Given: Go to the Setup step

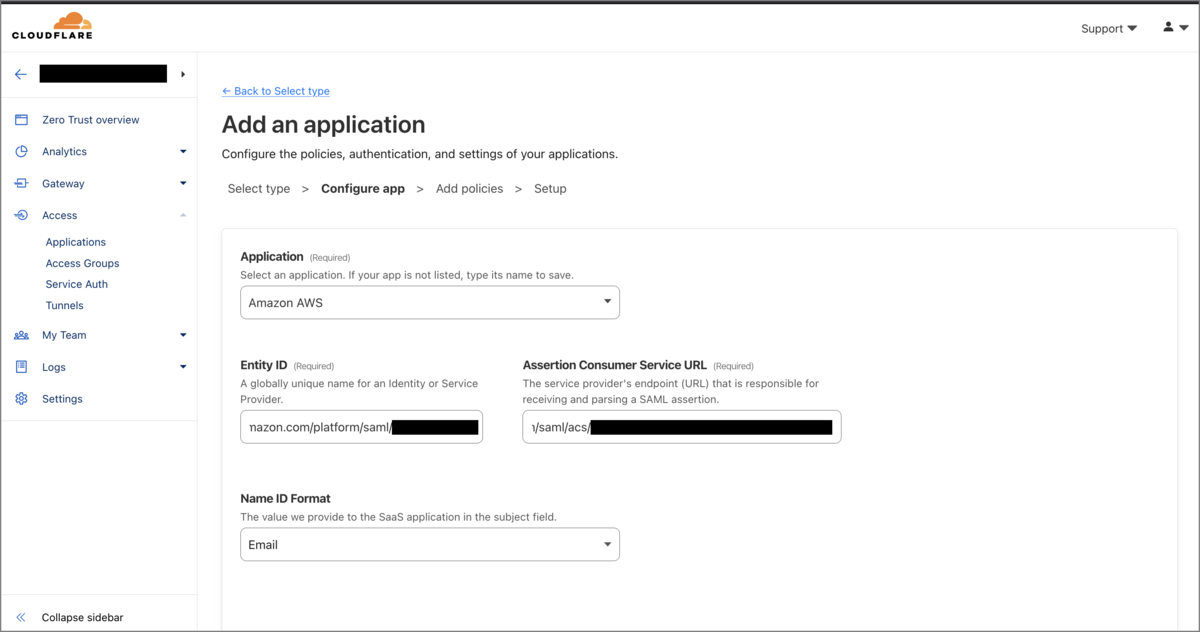Looking at the screenshot, I should 550,189.
